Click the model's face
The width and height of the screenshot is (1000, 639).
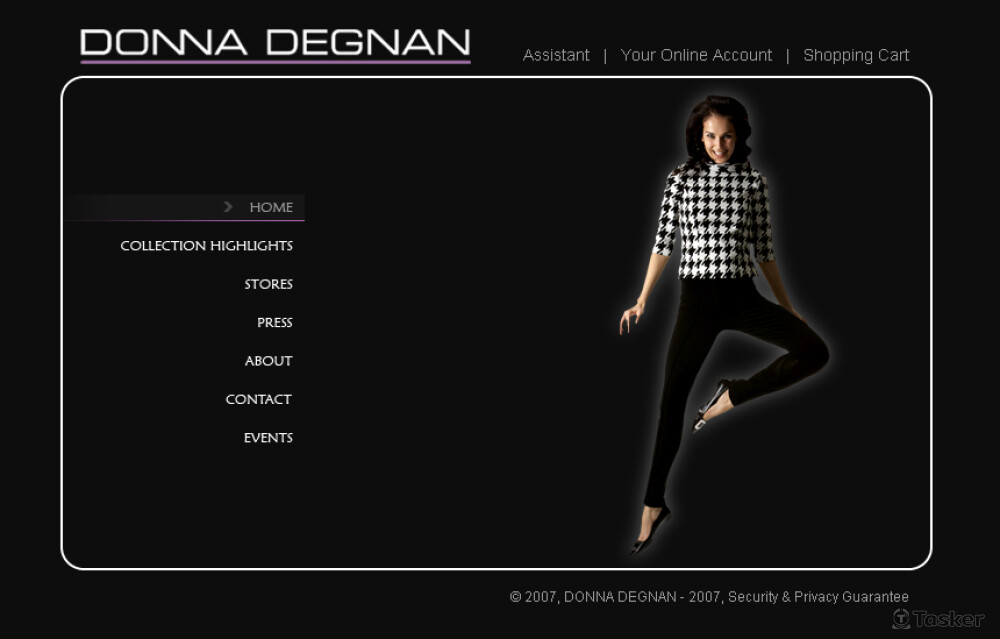tap(718, 139)
